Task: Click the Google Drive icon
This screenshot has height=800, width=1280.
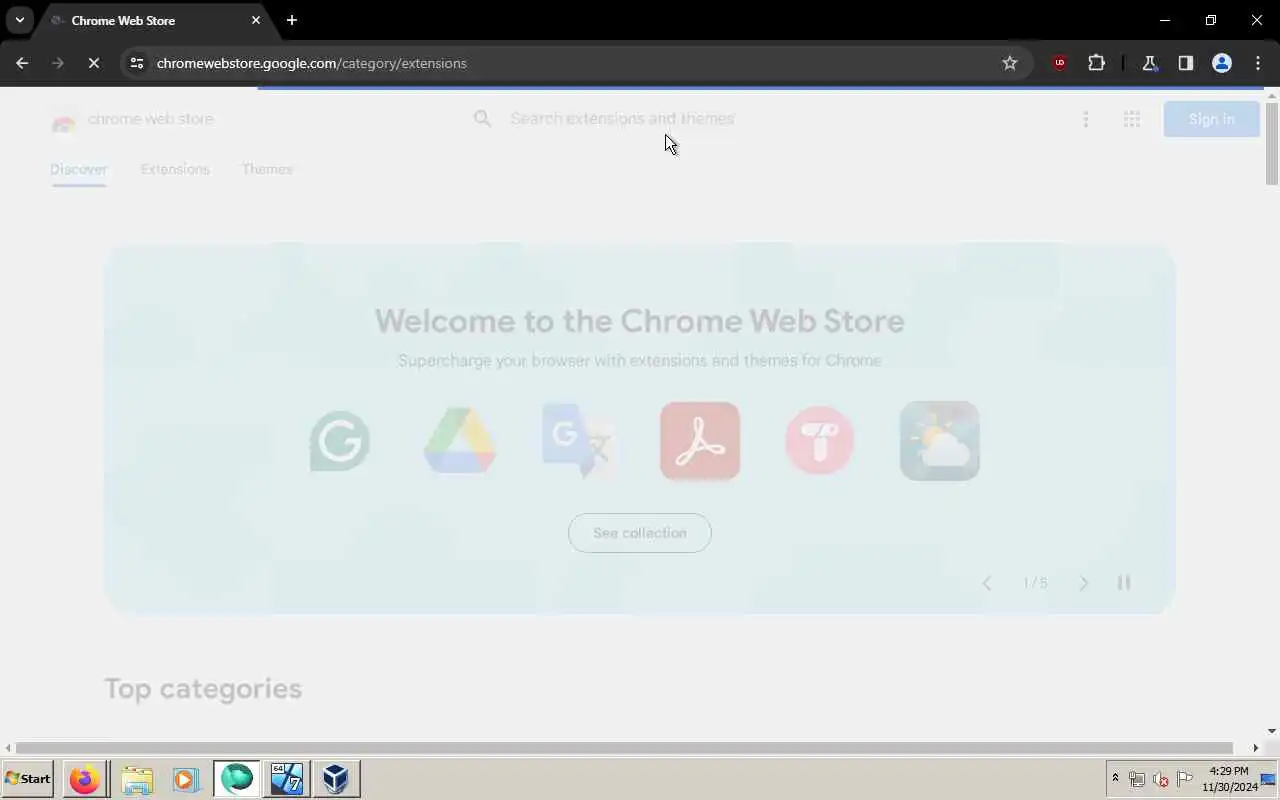Action: point(460,441)
